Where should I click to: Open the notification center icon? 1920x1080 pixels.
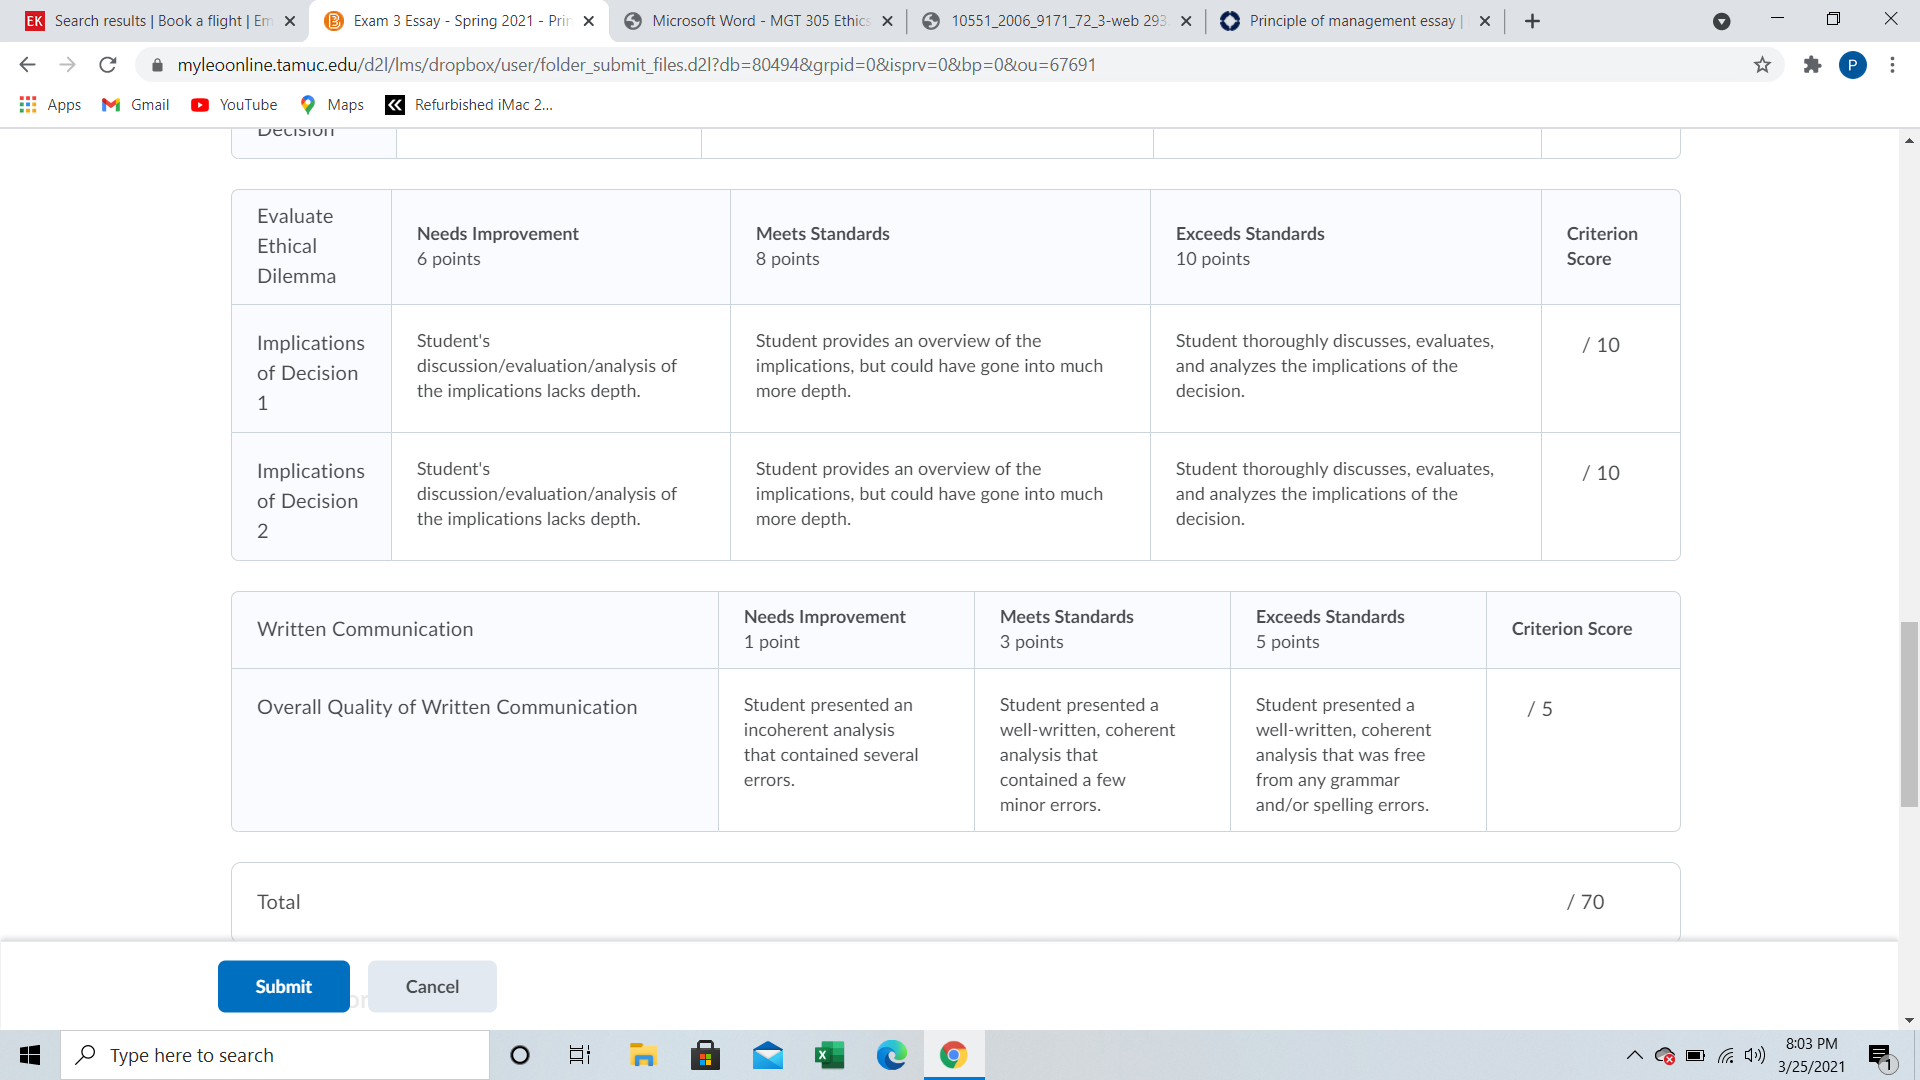click(1880, 1055)
